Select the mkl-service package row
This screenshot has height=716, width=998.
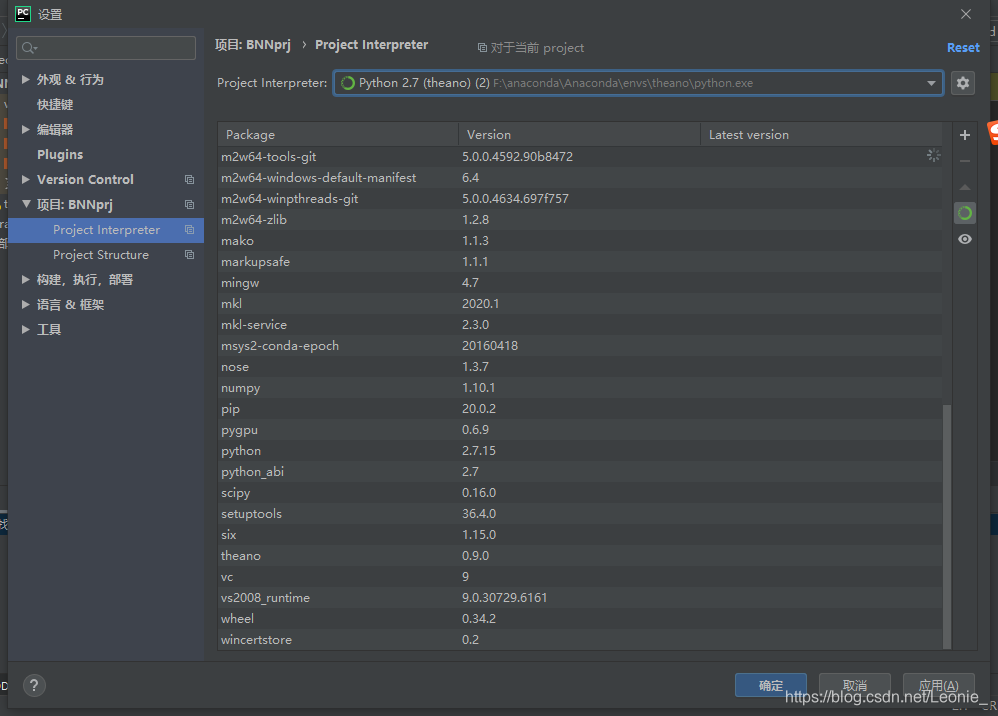(x=580, y=325)
